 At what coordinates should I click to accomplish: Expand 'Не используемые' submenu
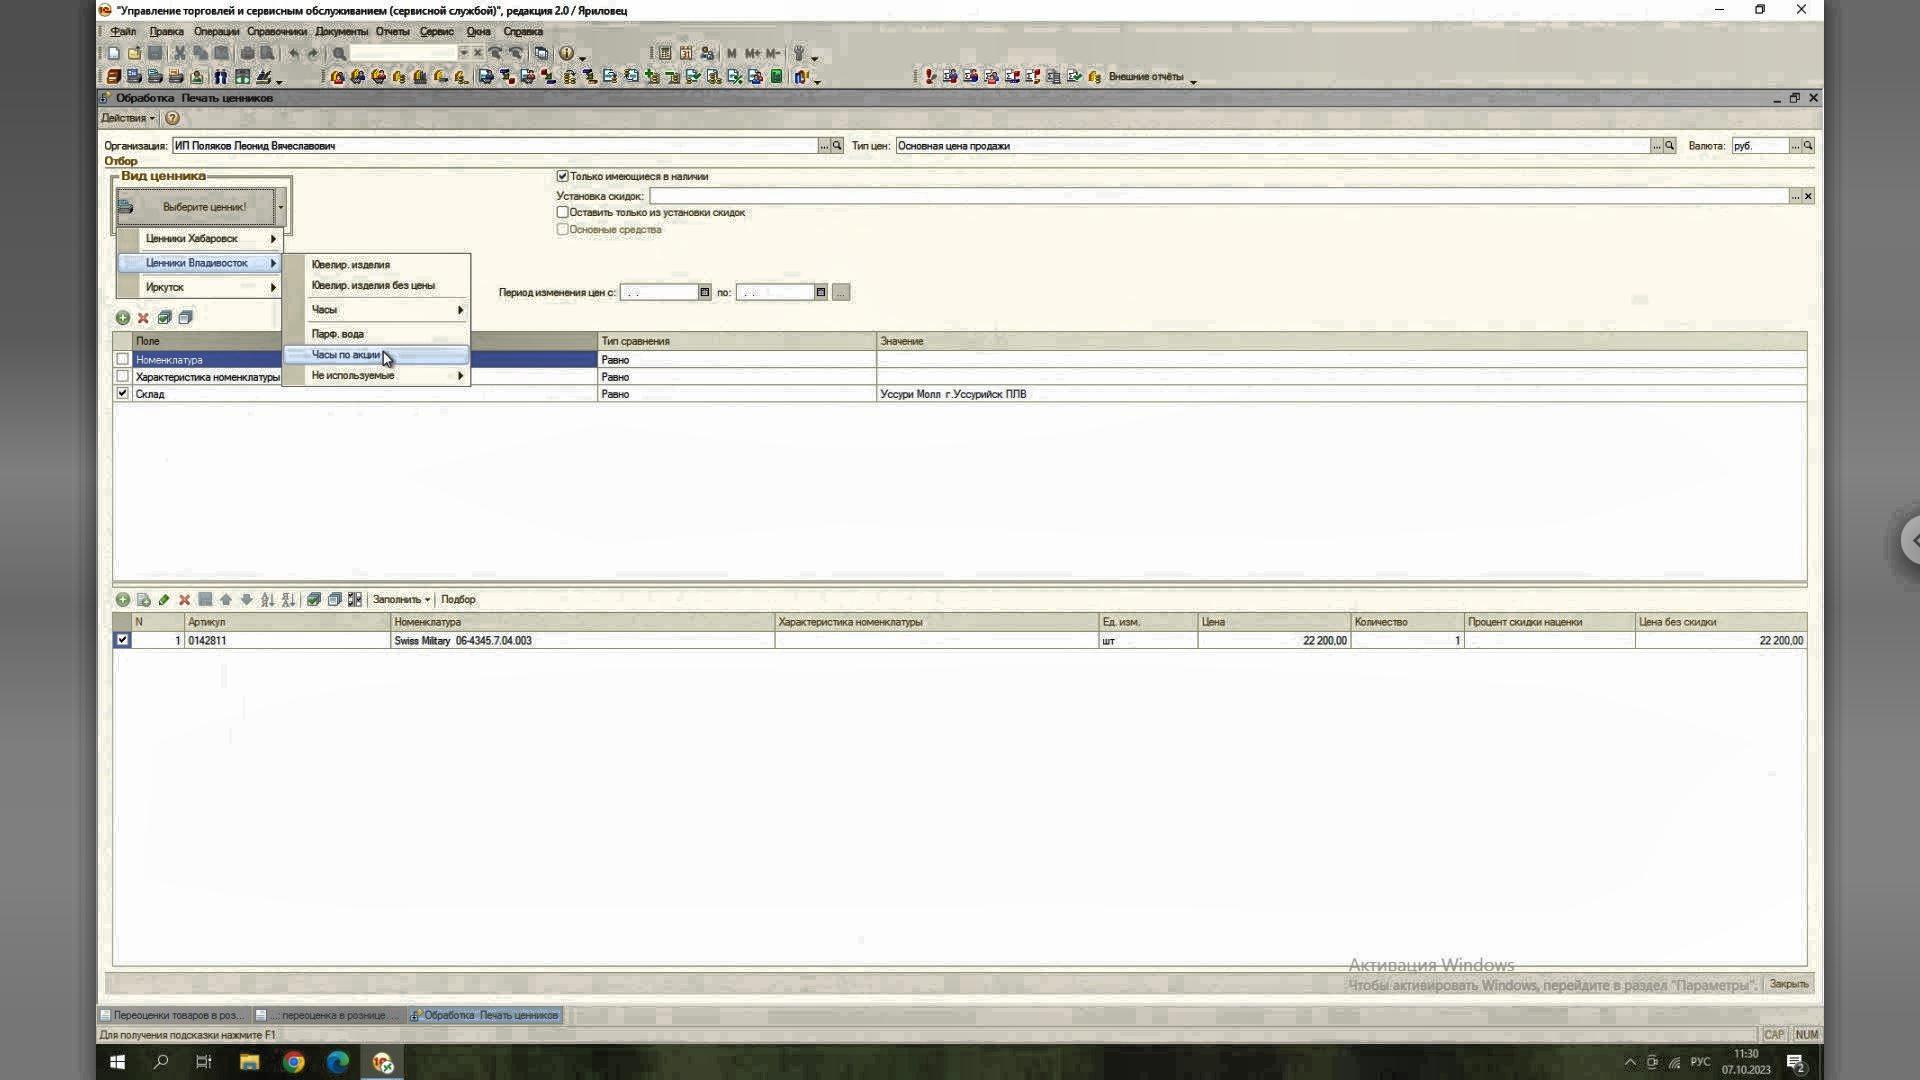377,376
